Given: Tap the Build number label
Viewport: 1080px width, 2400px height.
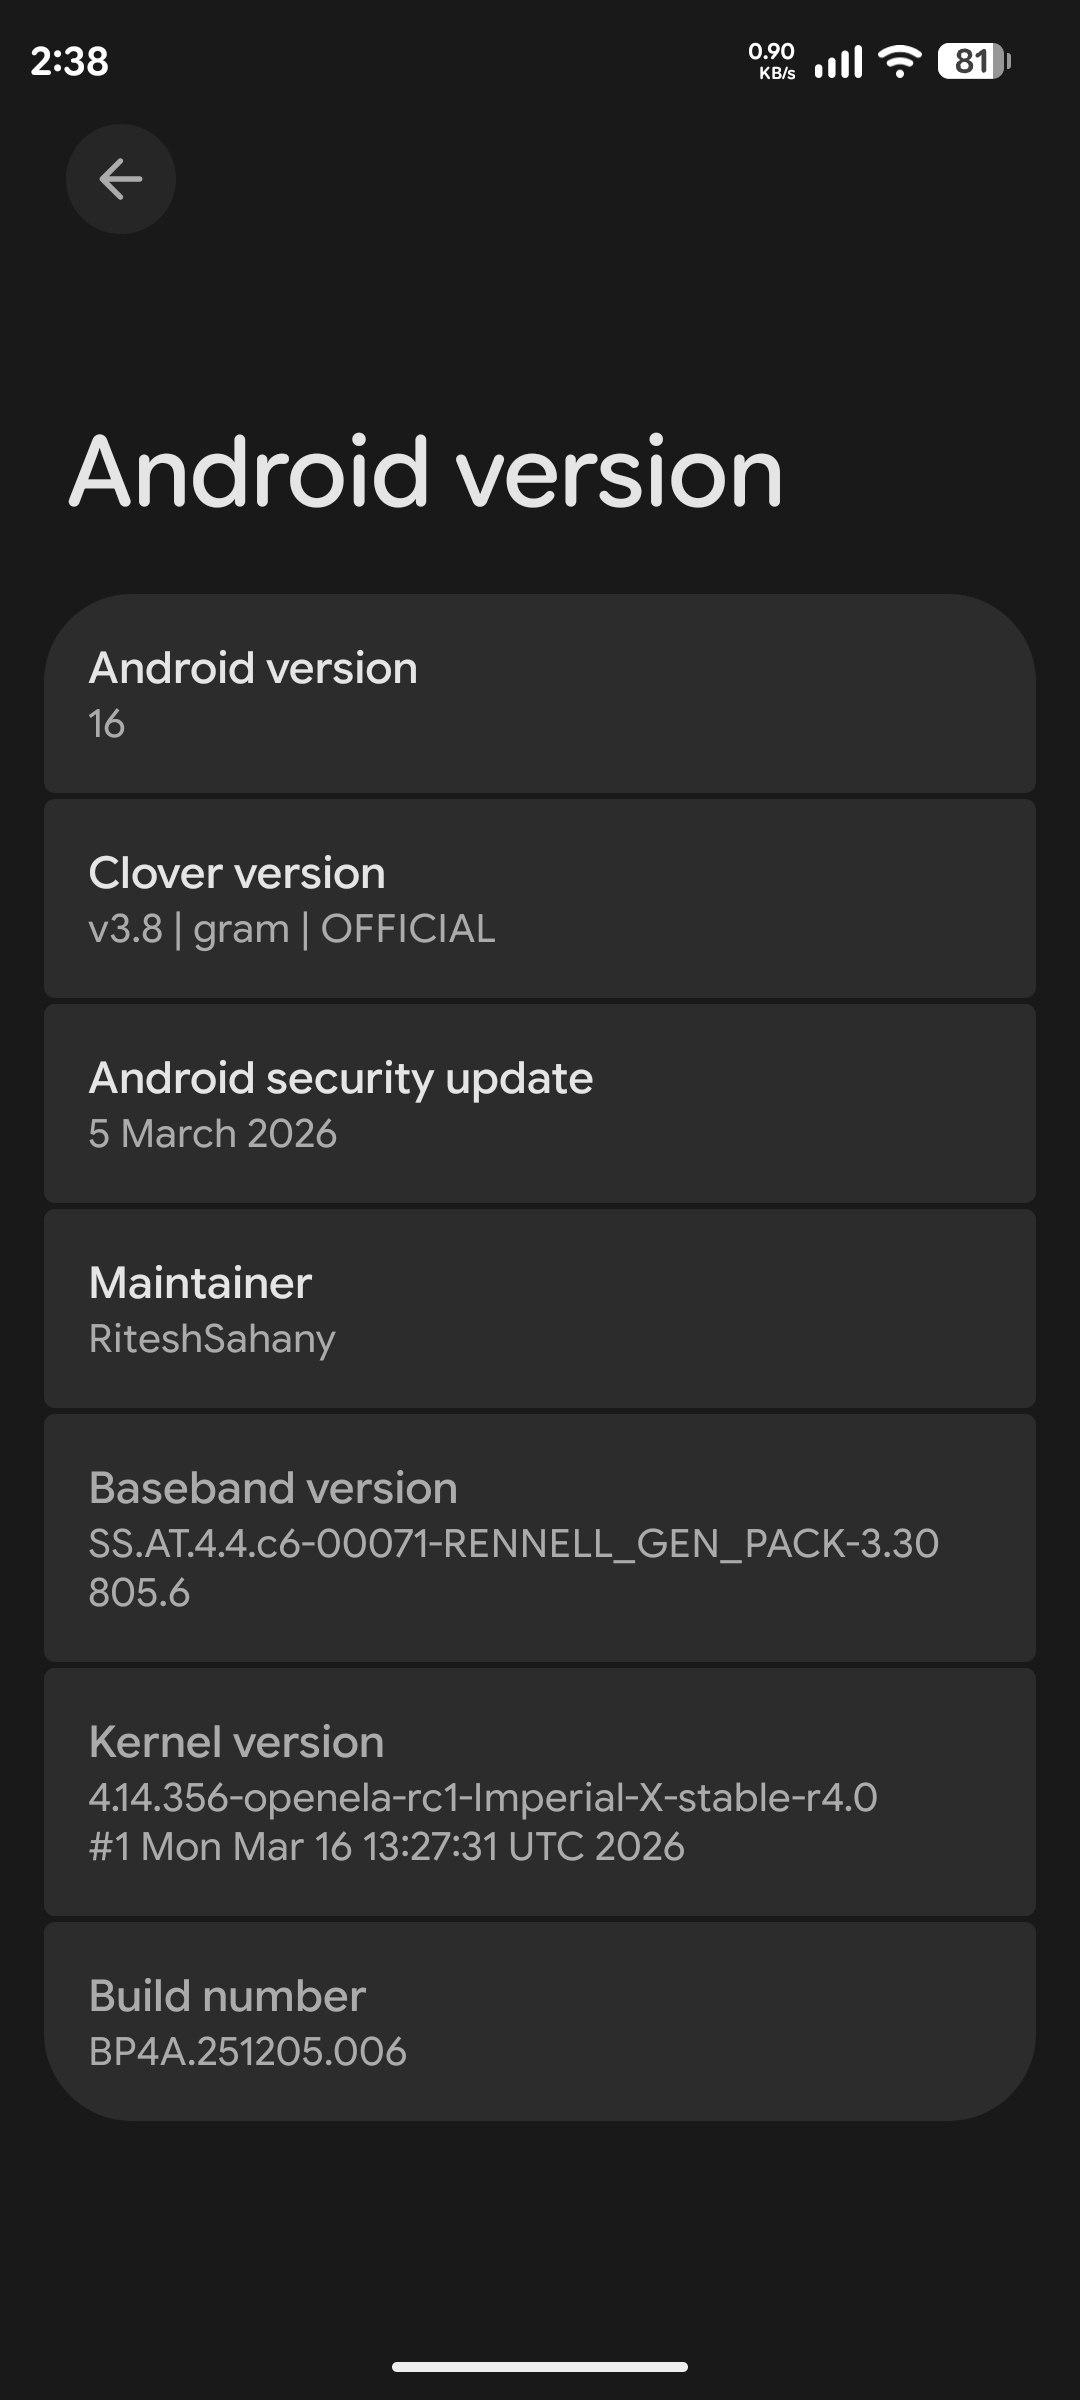Looking at the screenshot, I should (227, 1996).
